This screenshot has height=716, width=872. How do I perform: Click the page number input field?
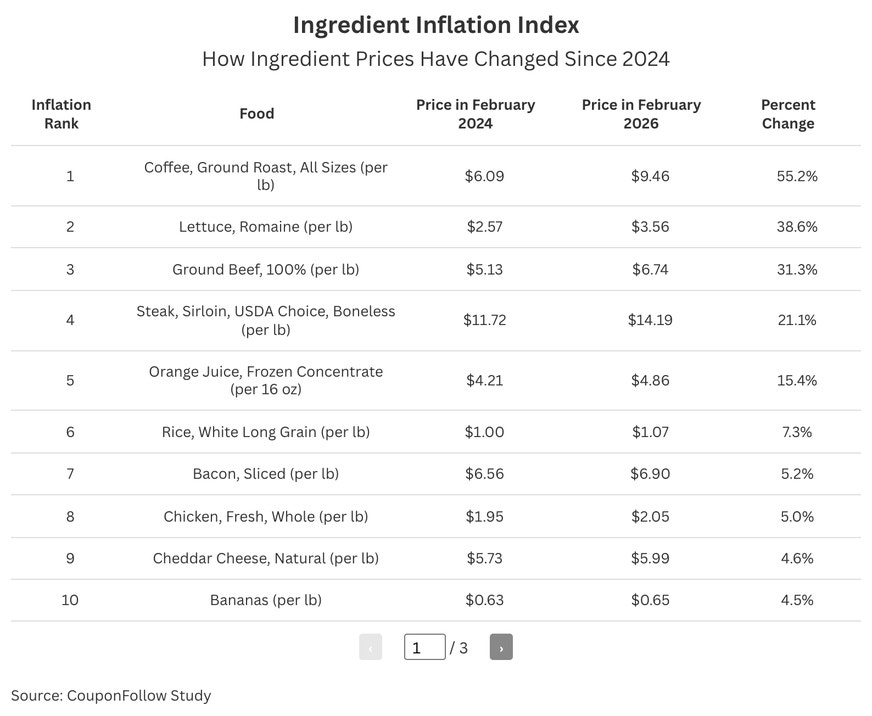(425, 647)
